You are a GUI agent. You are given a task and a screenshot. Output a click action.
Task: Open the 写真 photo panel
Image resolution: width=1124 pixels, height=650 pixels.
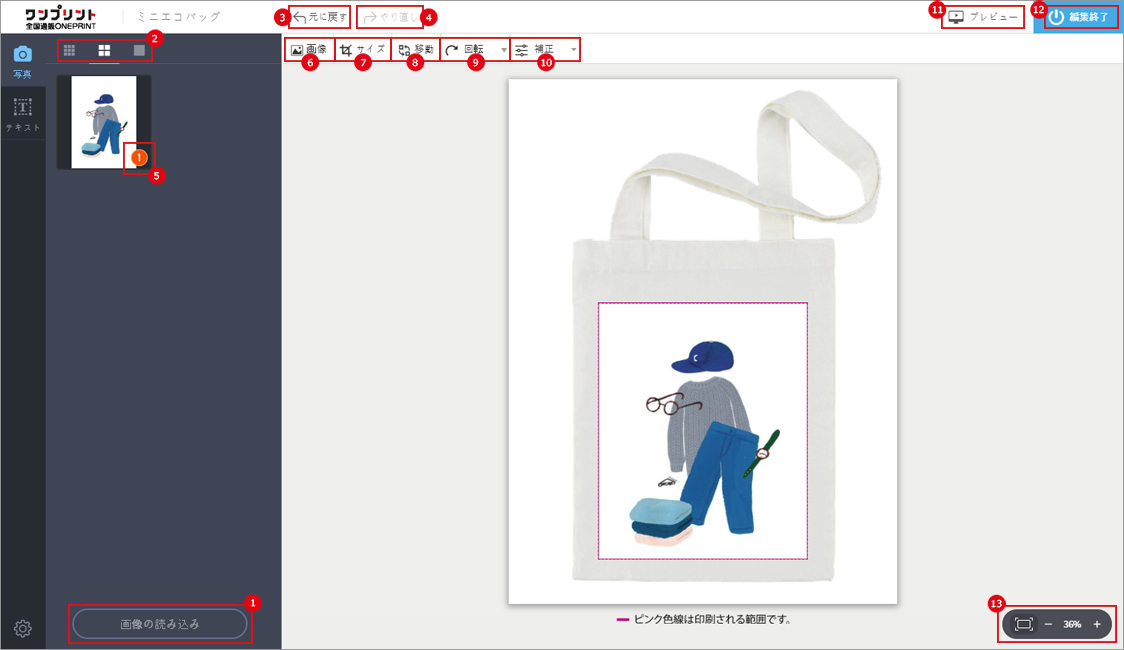[x=22, y=61]
